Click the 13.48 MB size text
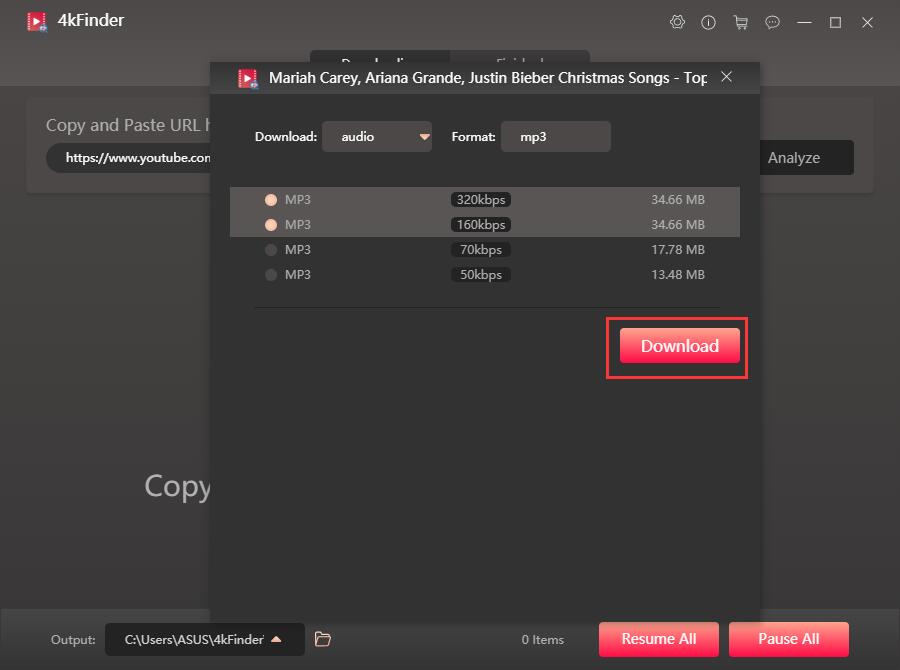Viewport: 900px width, 670px height. coord(678,274)
